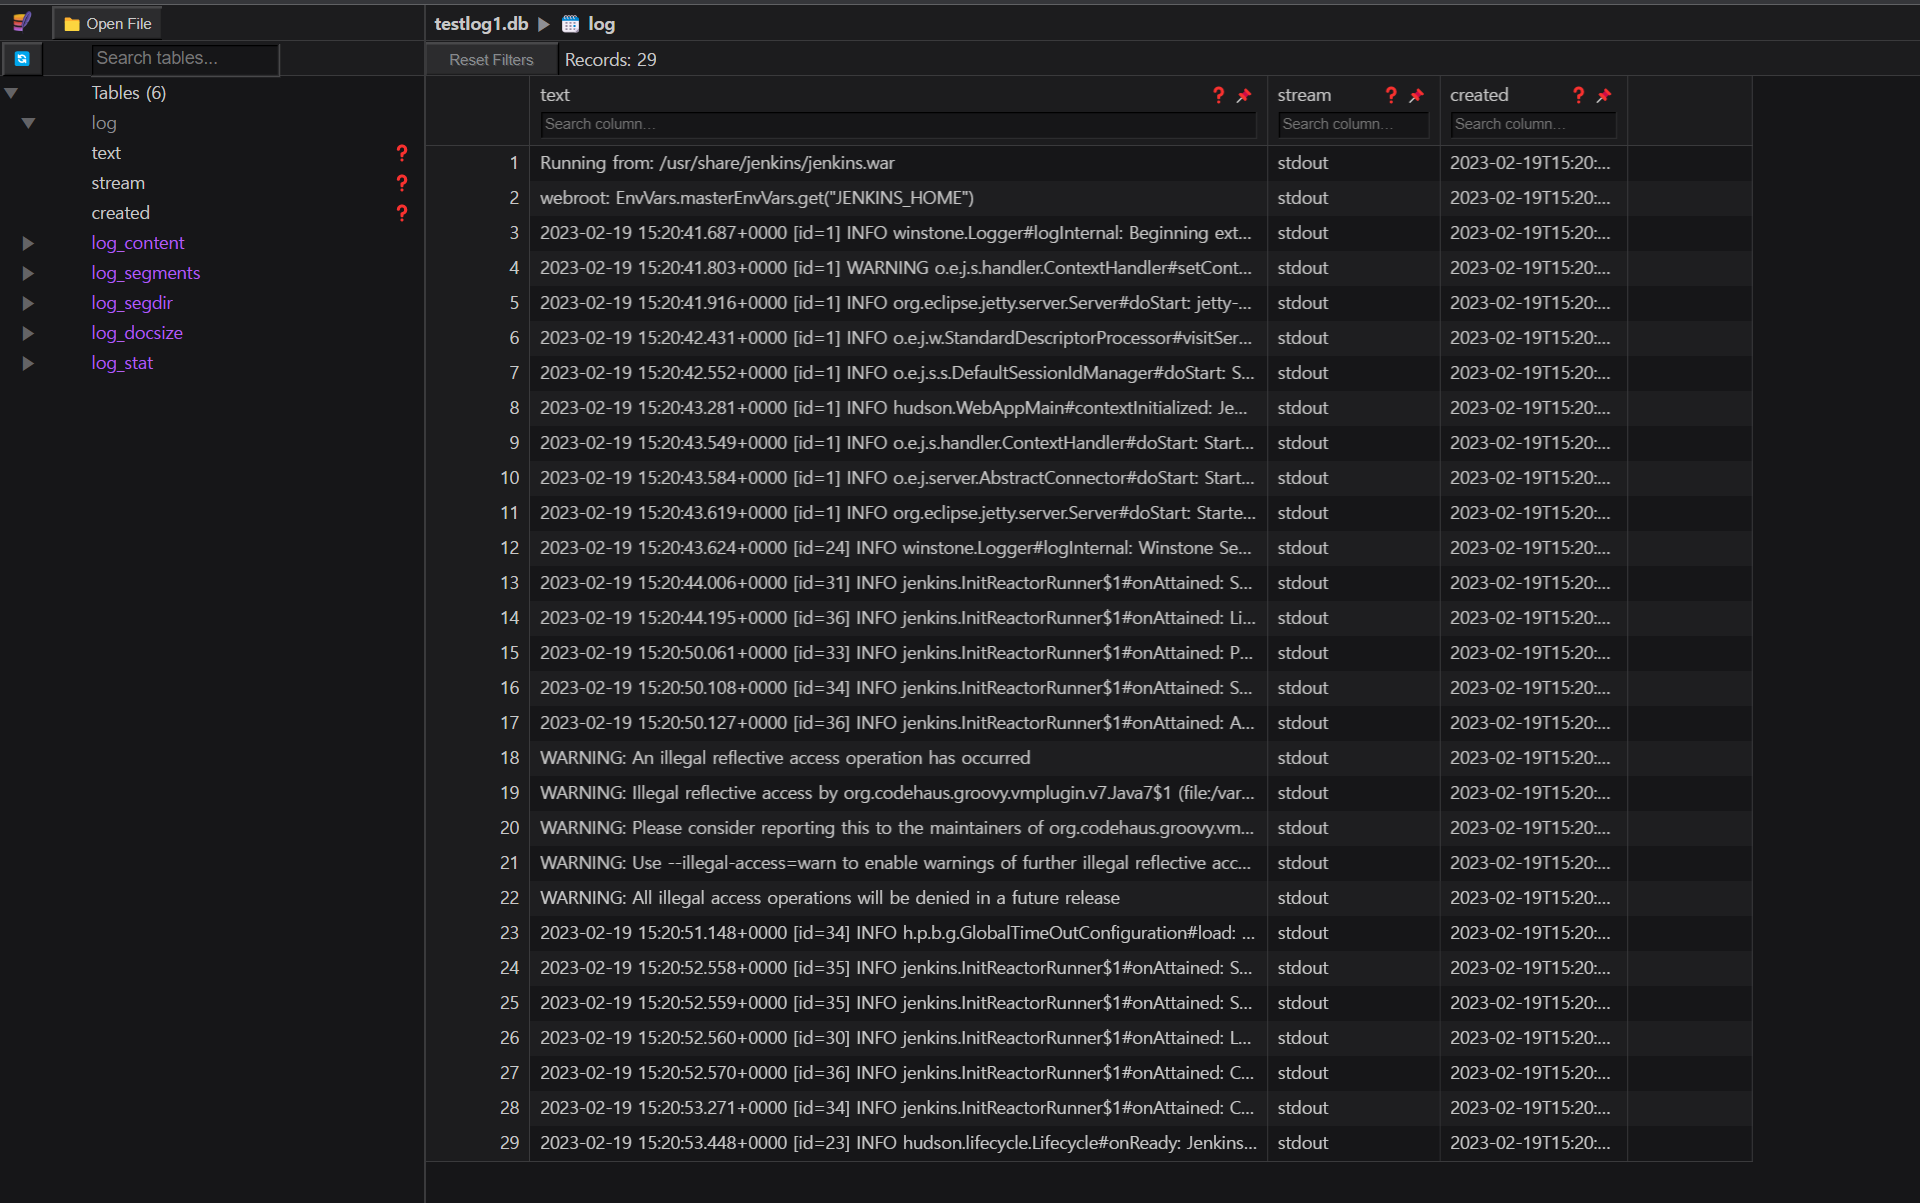
Task: Pin the text column
Action: [1244, 96]
